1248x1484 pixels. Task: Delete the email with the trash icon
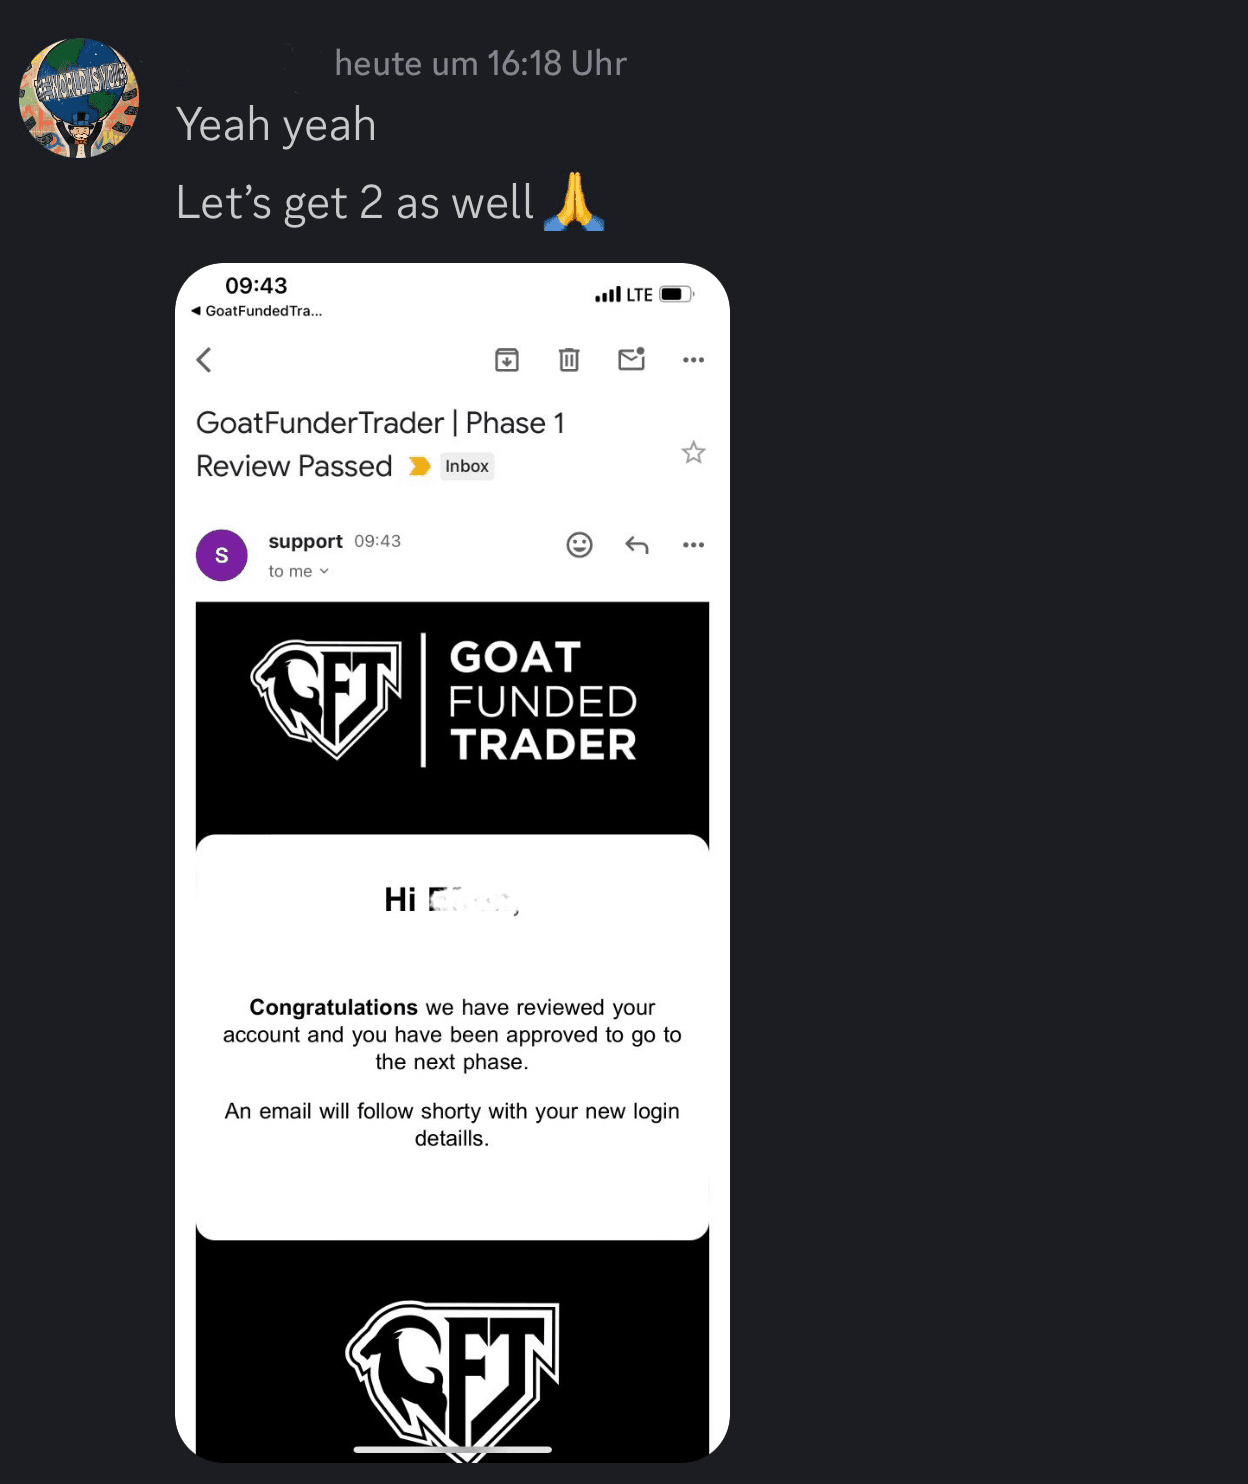click(569, 360)
